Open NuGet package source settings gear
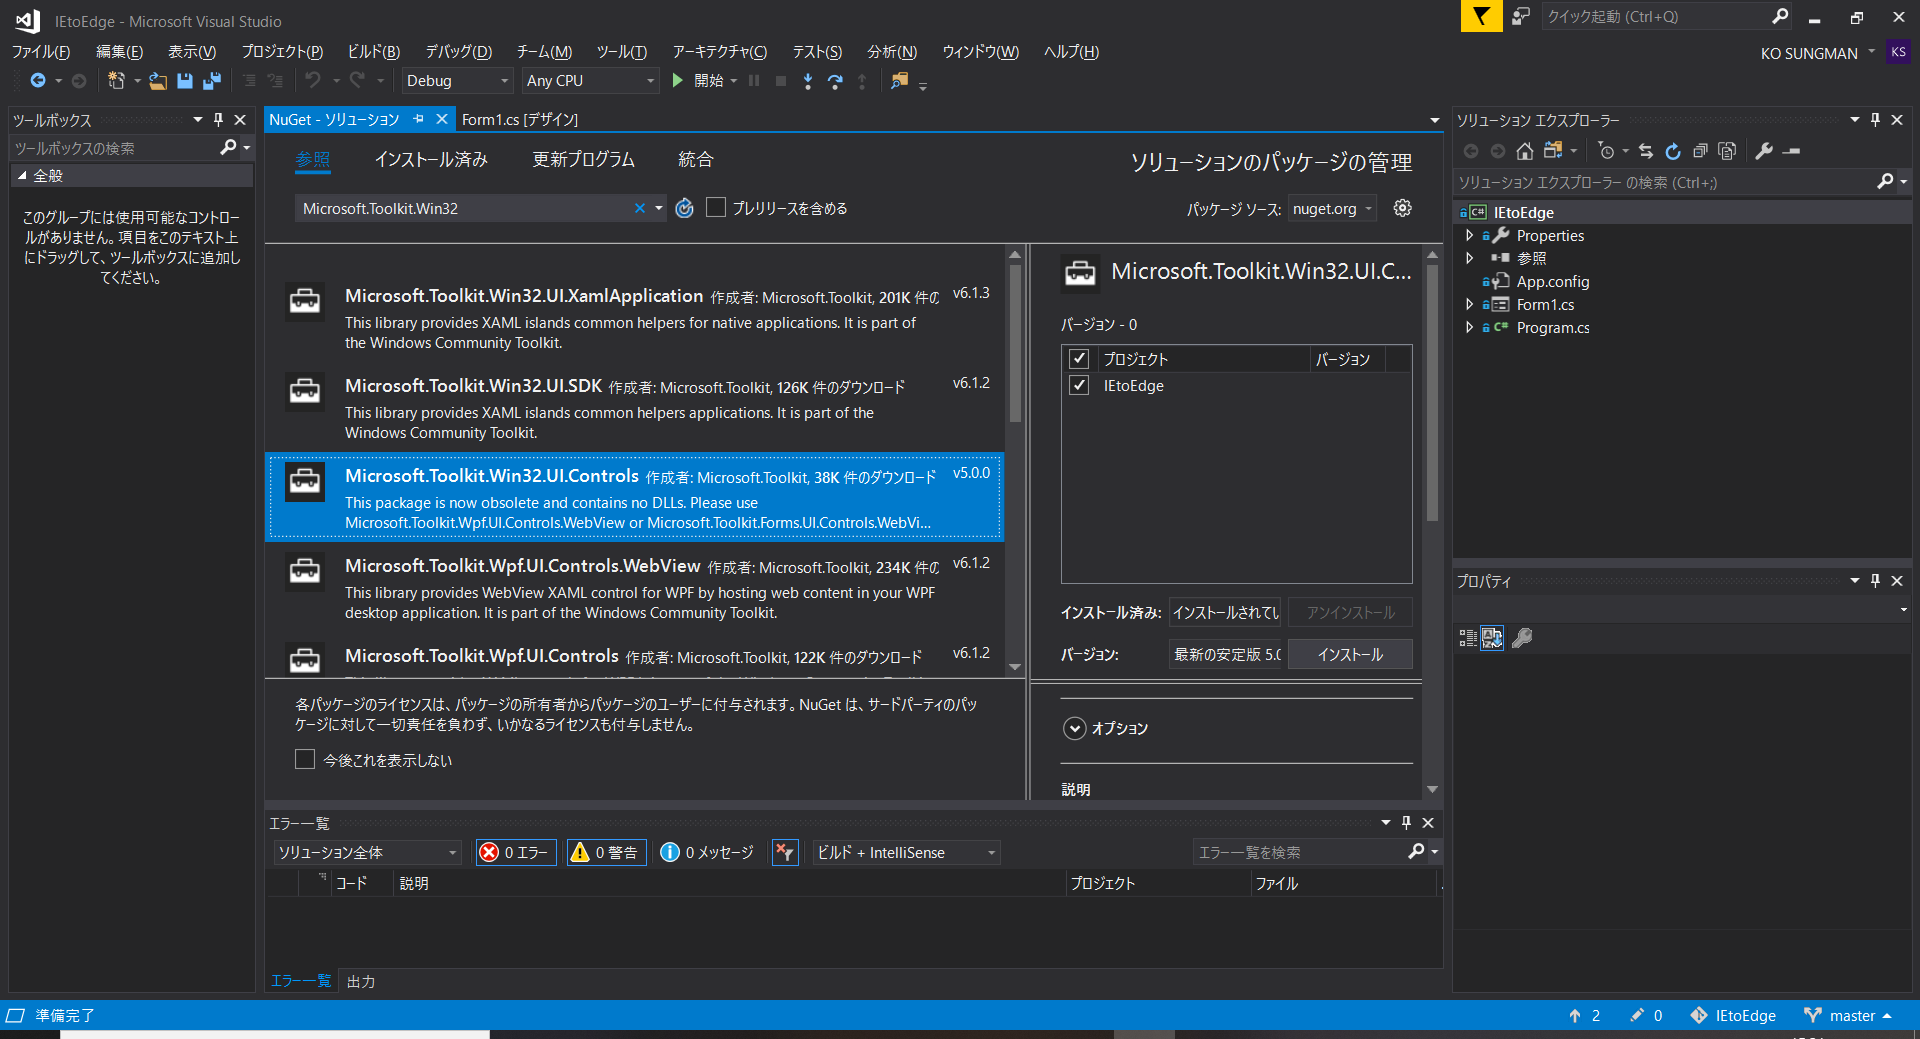Screen dimensions: 1920x1039 (x=1403, y=208)
